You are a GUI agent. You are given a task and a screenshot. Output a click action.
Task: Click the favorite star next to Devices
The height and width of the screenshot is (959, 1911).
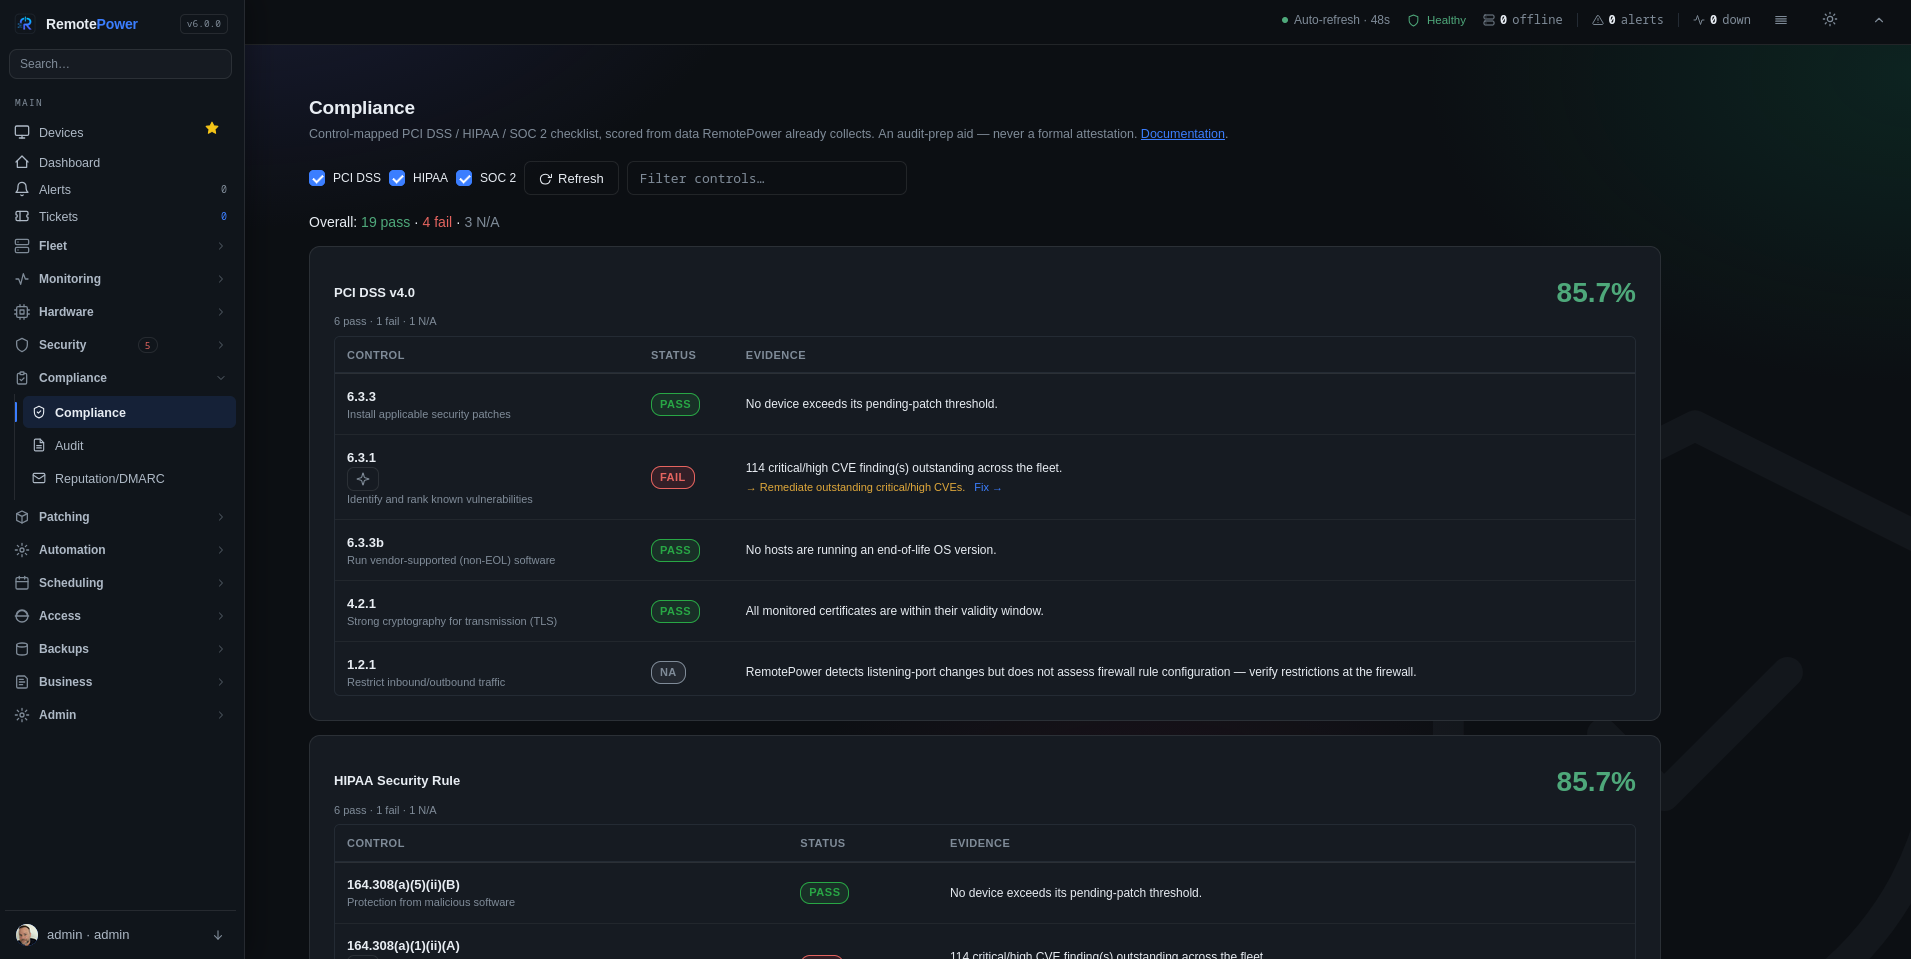tap(212, 128)
